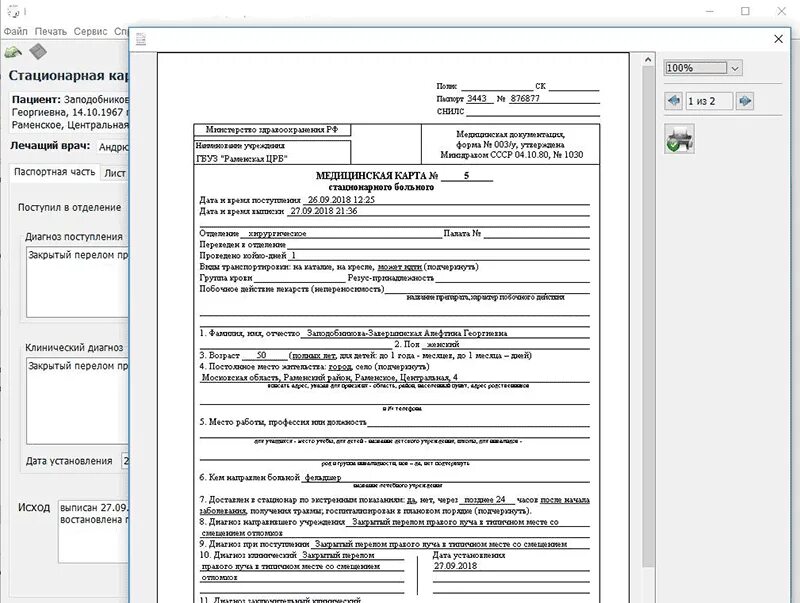Click 'Министерство здравоохранения РФ' header cell
This screenshot has width=800, height=603.
pyautogui.click(x=272, y=130)
